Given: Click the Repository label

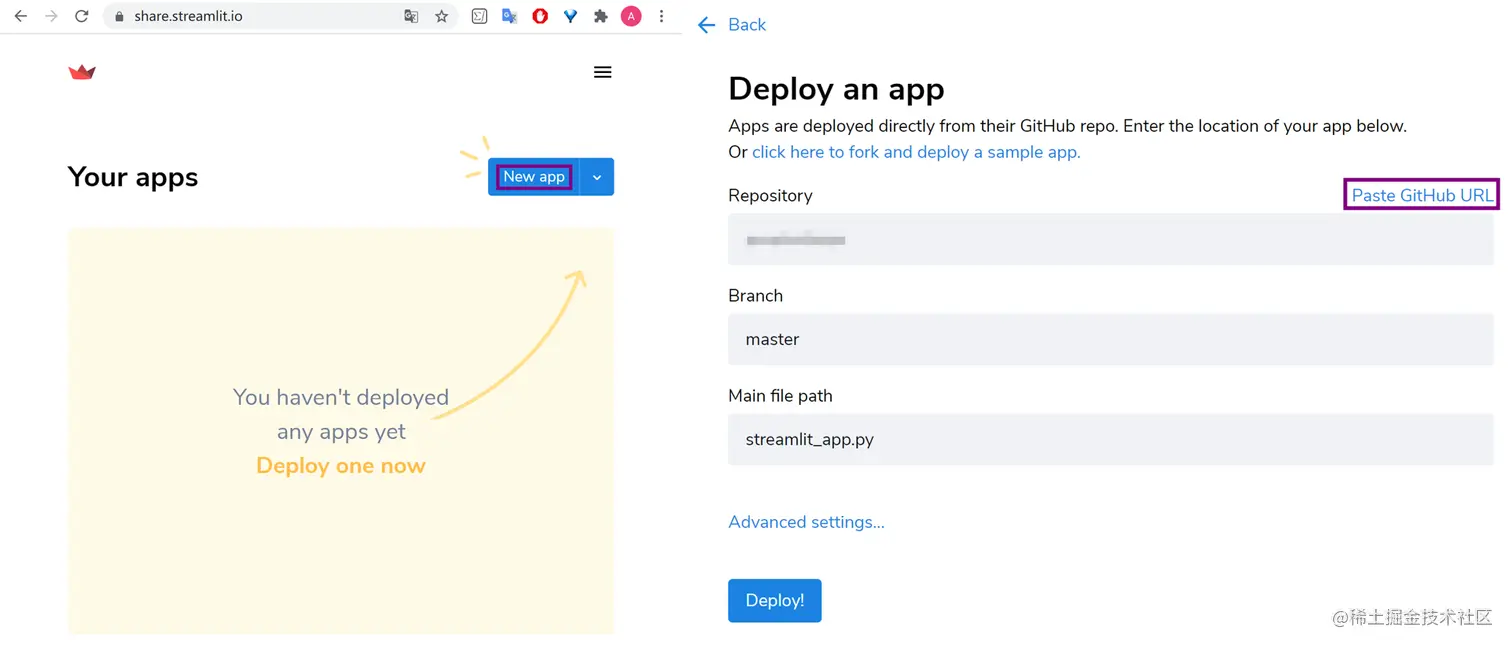Looking at the screenshot, I should click(770, 195).
